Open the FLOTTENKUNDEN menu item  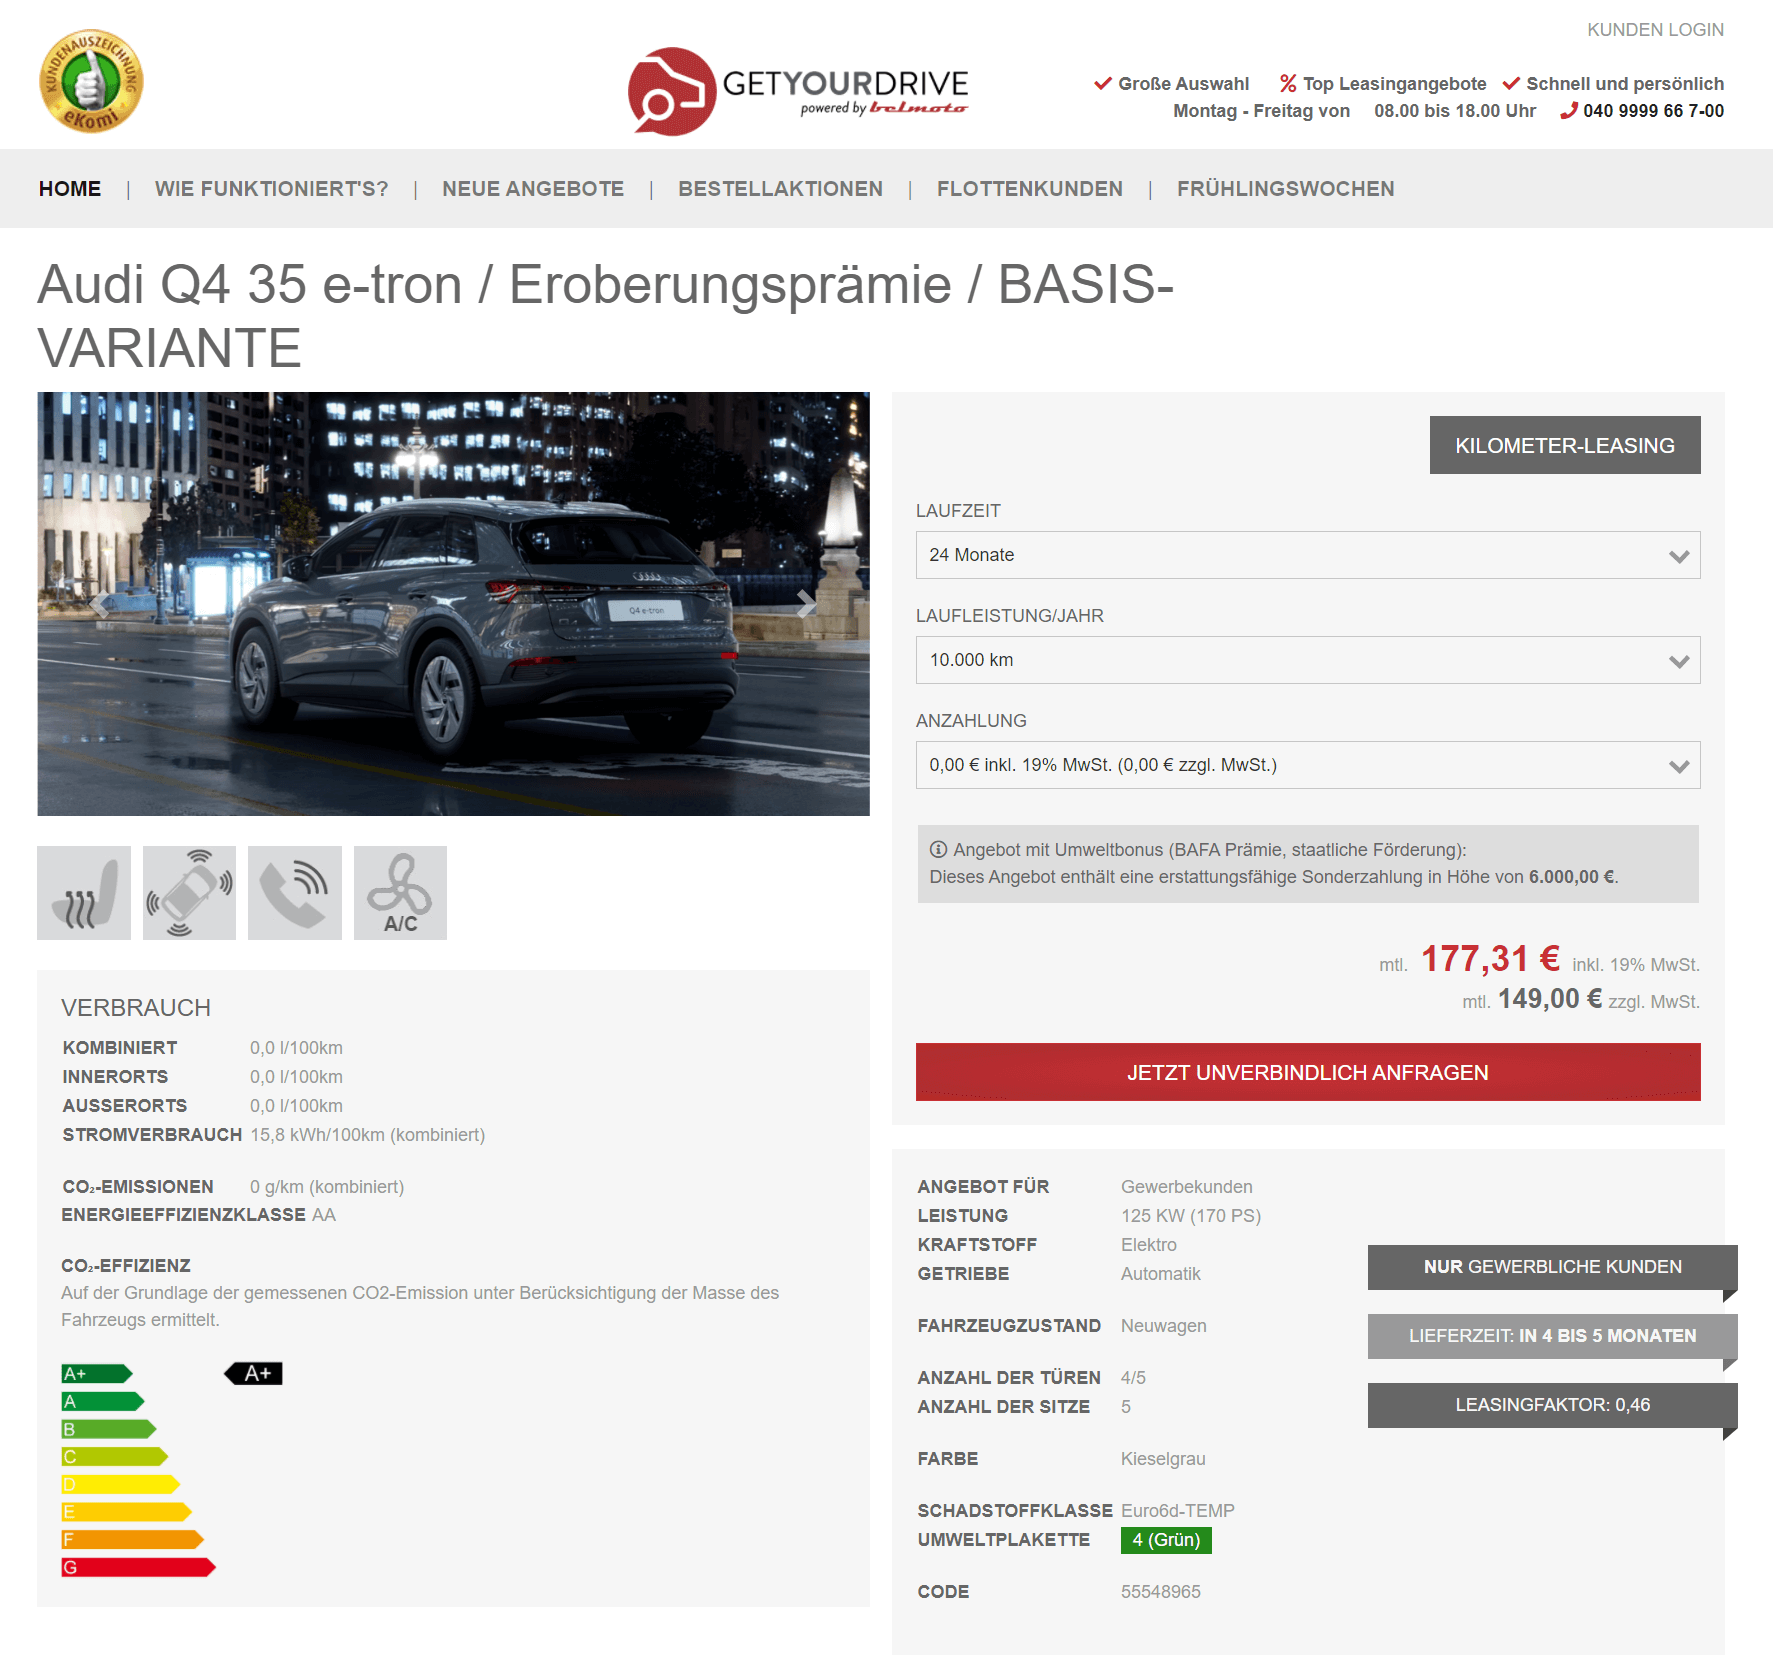[x=1030, y=189]
